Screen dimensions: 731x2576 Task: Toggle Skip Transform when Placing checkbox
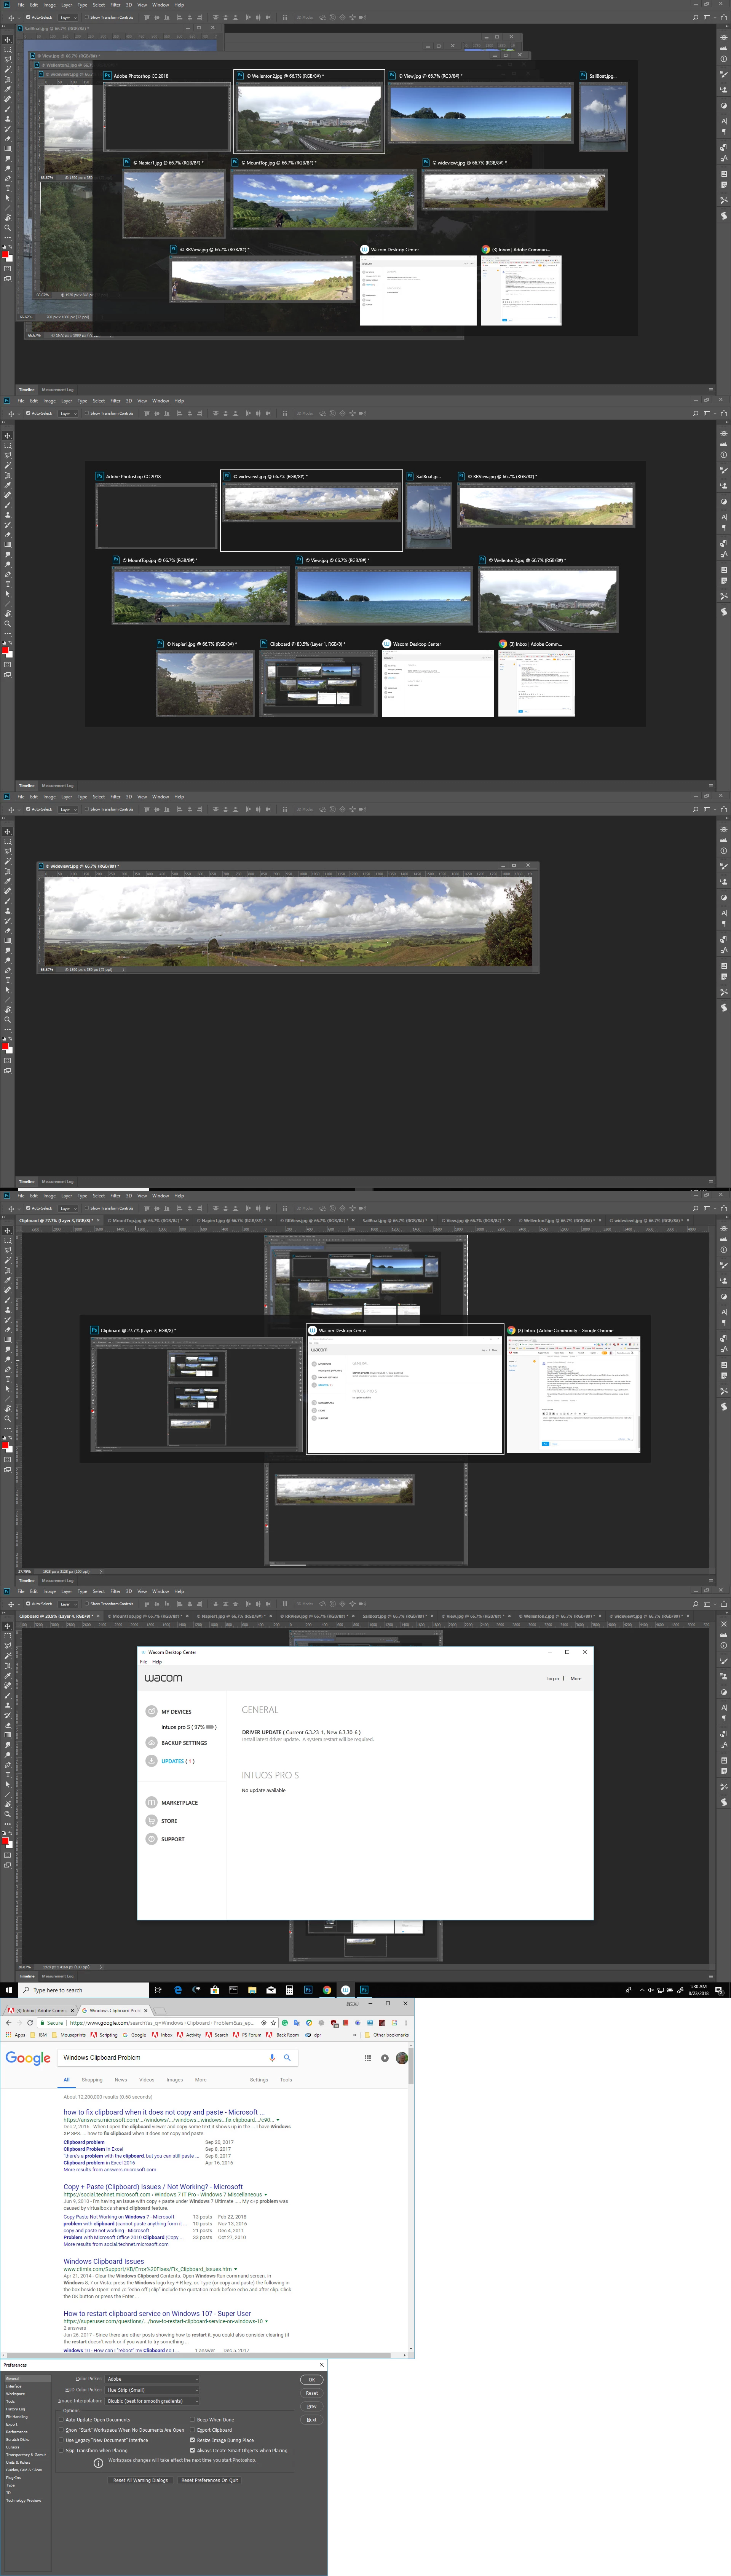(61, 2450)
